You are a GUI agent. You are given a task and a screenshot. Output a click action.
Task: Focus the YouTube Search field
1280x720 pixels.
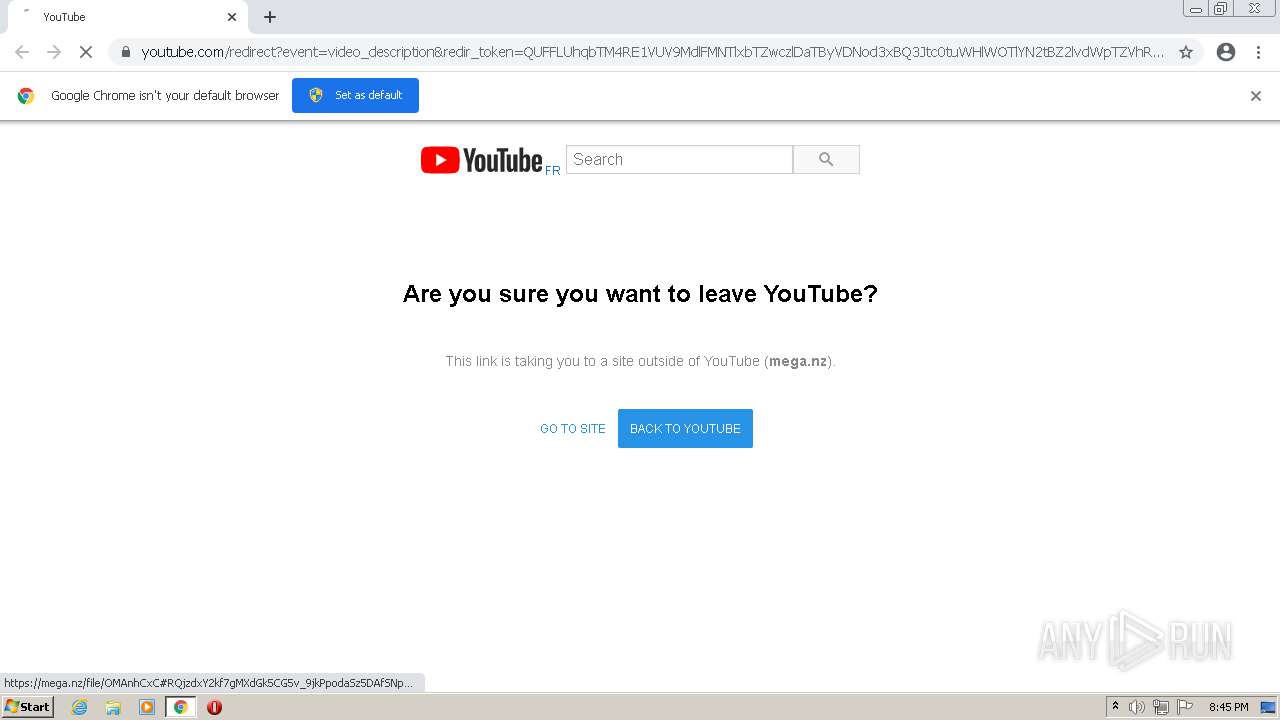(679, 159)
